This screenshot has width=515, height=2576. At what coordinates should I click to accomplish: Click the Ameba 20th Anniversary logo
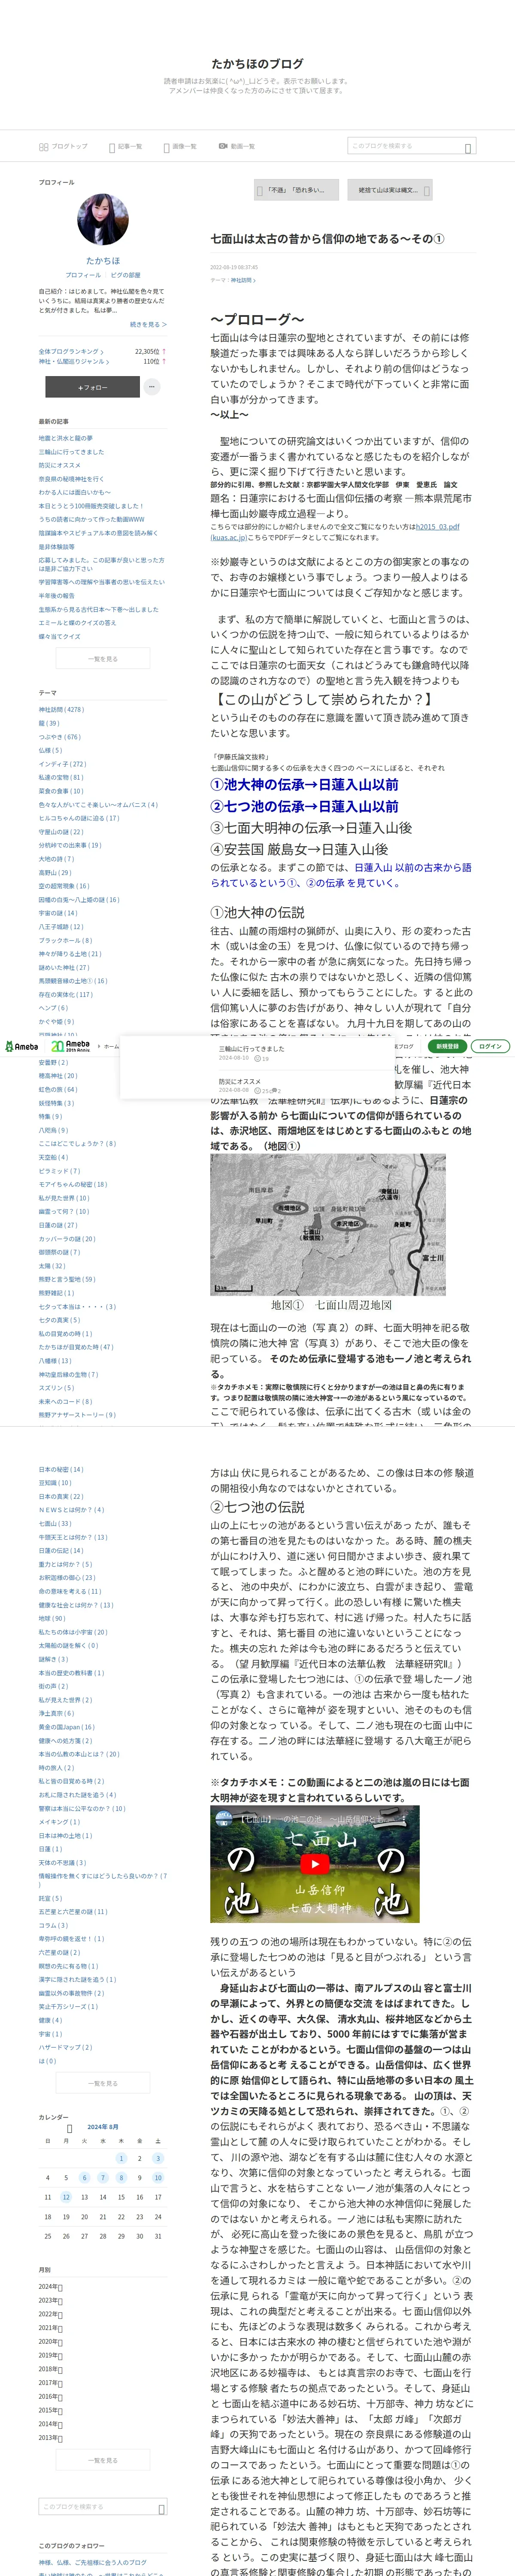[71, 1046]
